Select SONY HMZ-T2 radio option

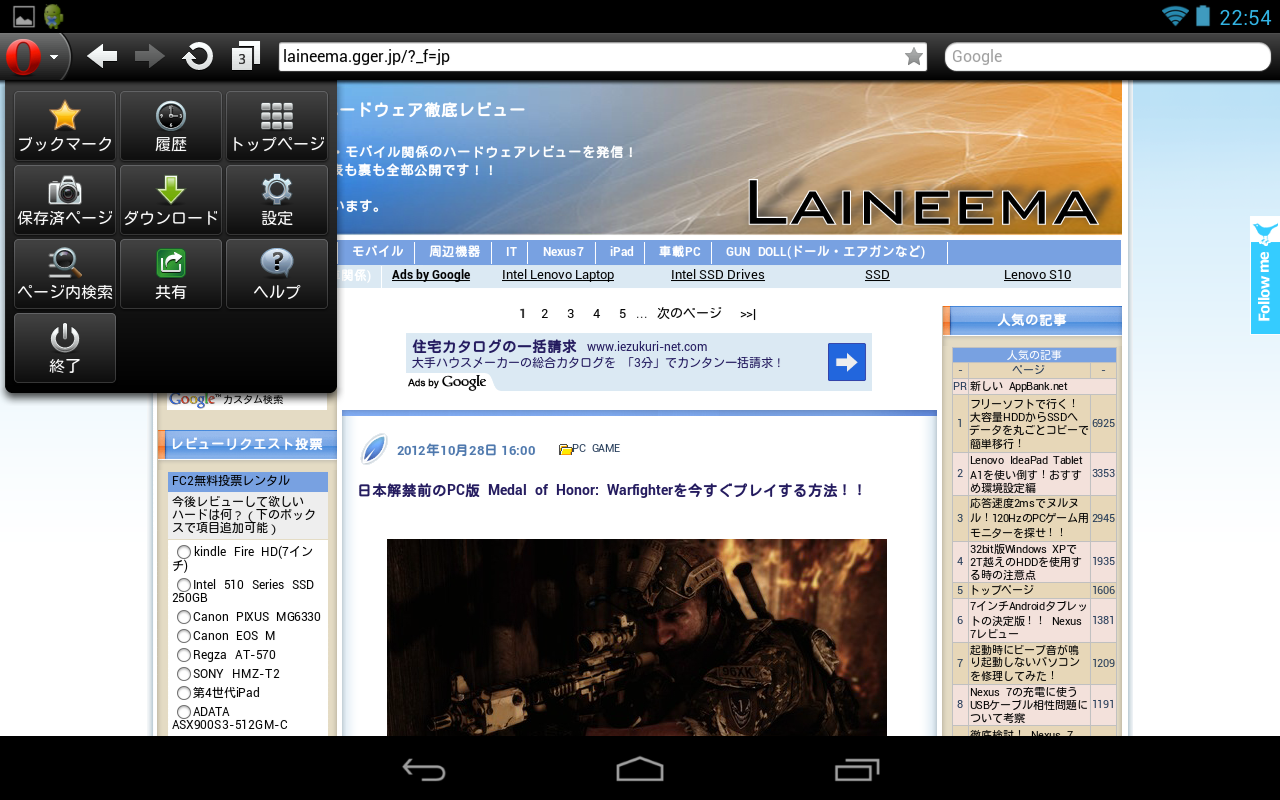click(x=183, y=674)
